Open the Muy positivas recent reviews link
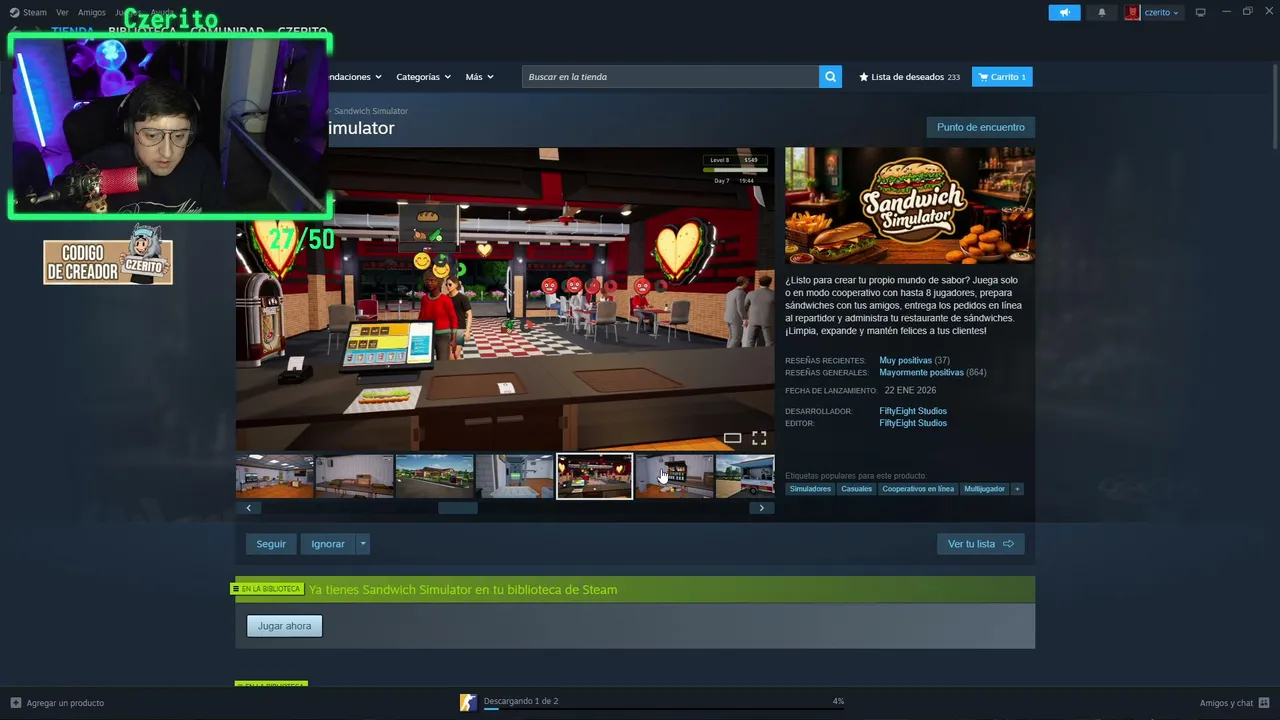Viewport: 1280px width, 720px height. 906,360
